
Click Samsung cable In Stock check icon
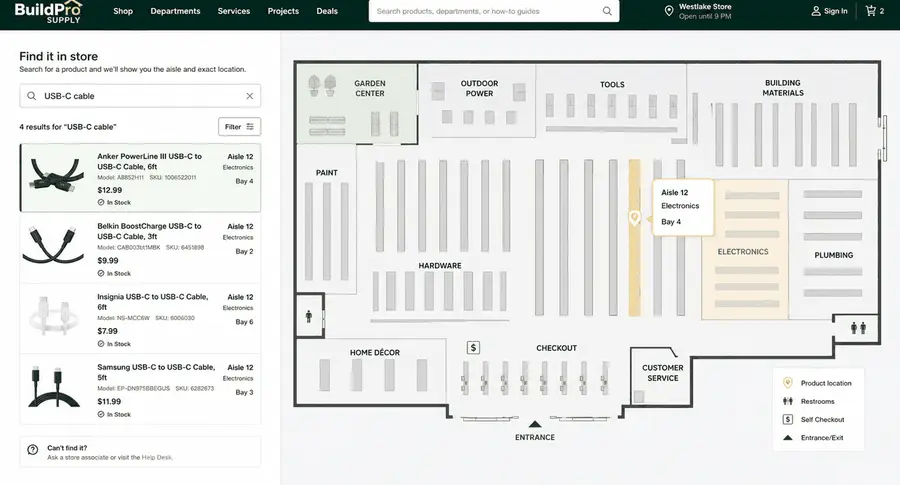pyautogui.click(x=100, y=414)
